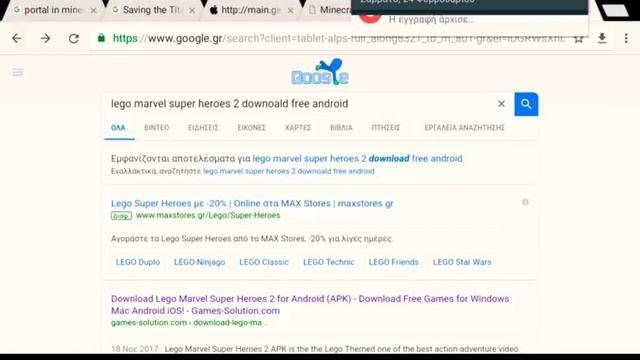Click the browser address bar URL
The height and width of the screenshot is (360, 640).
(x=339, y=38)
